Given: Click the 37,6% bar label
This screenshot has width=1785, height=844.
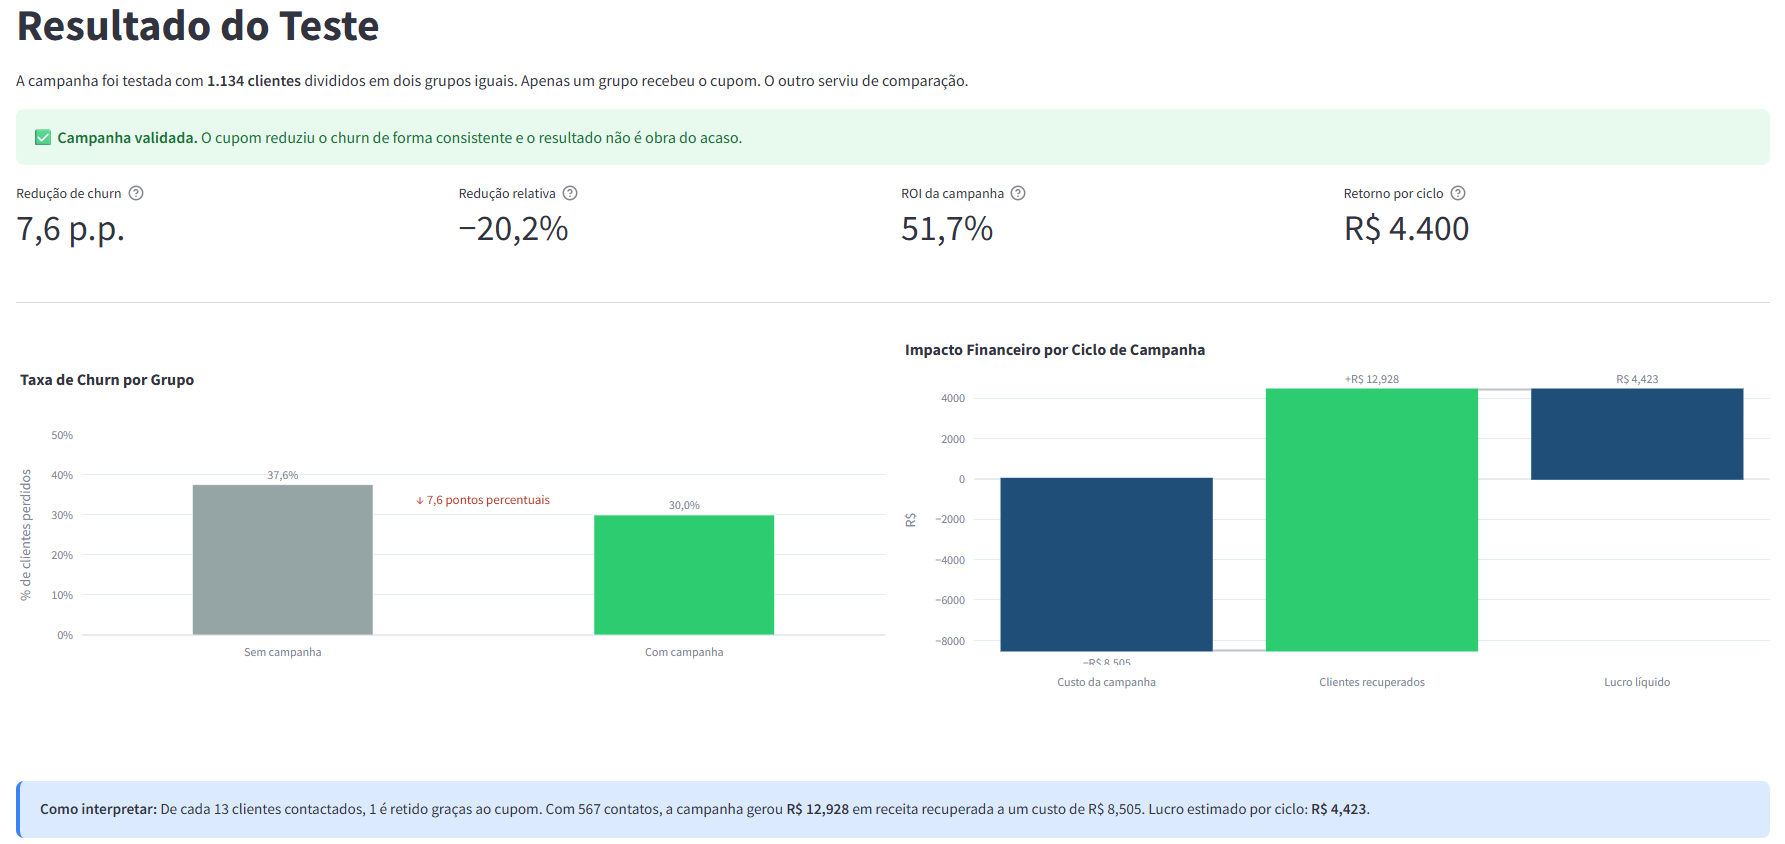Looking at the screenshot, I should (x=283, y=475).
